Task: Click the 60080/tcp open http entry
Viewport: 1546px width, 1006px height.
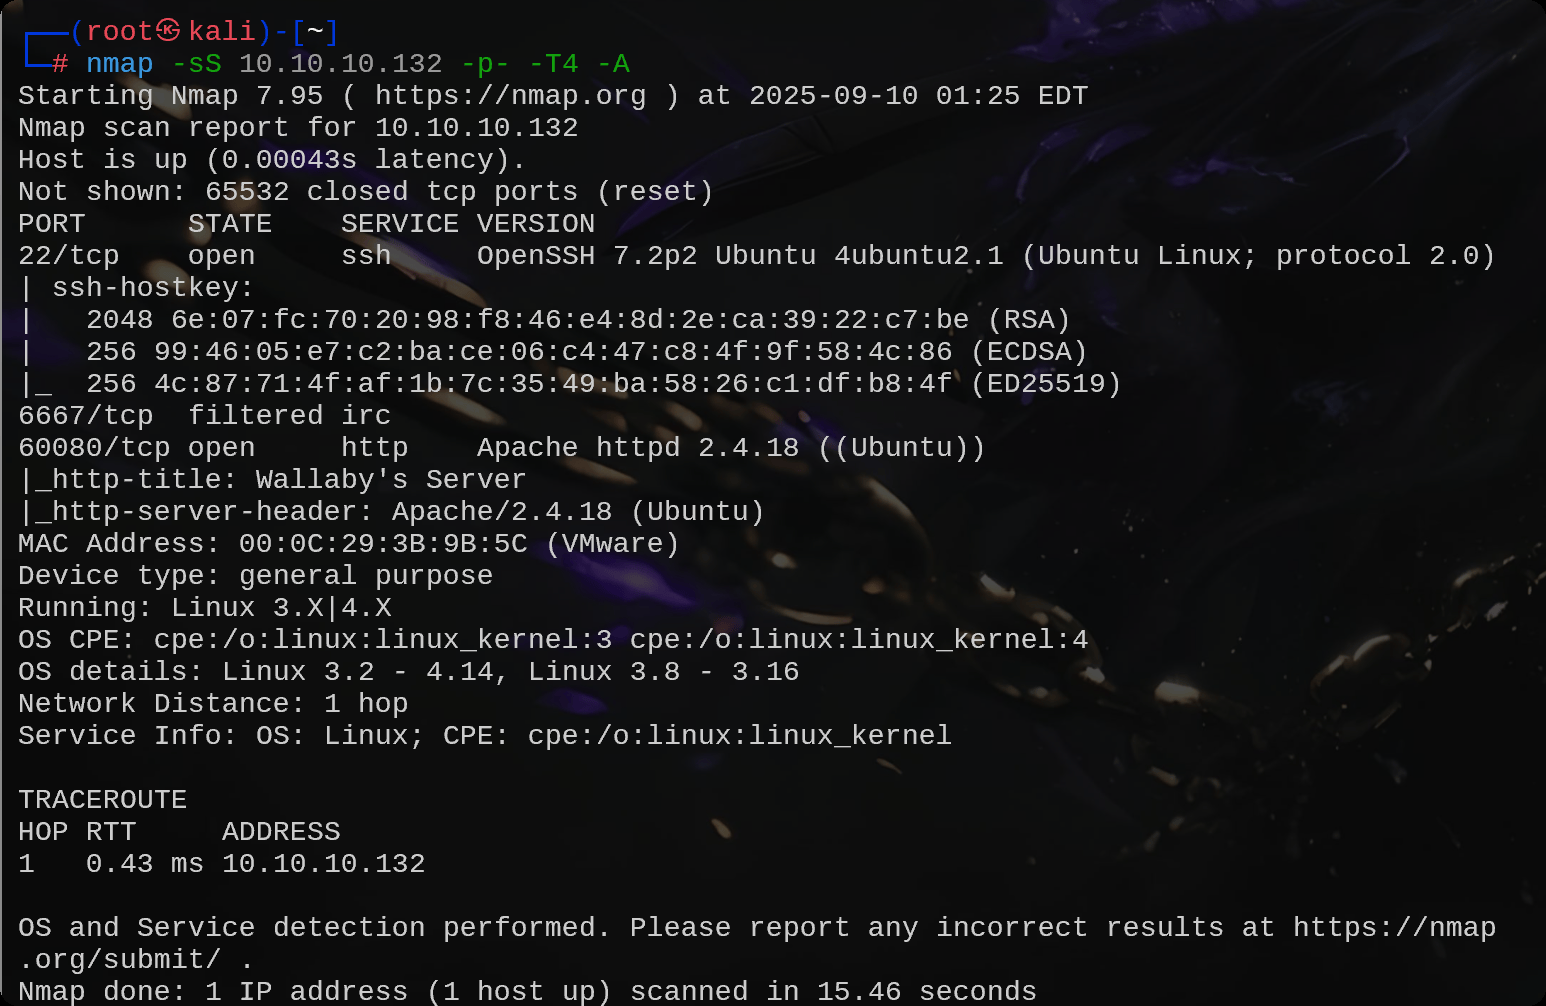Action: pos(213,448)
